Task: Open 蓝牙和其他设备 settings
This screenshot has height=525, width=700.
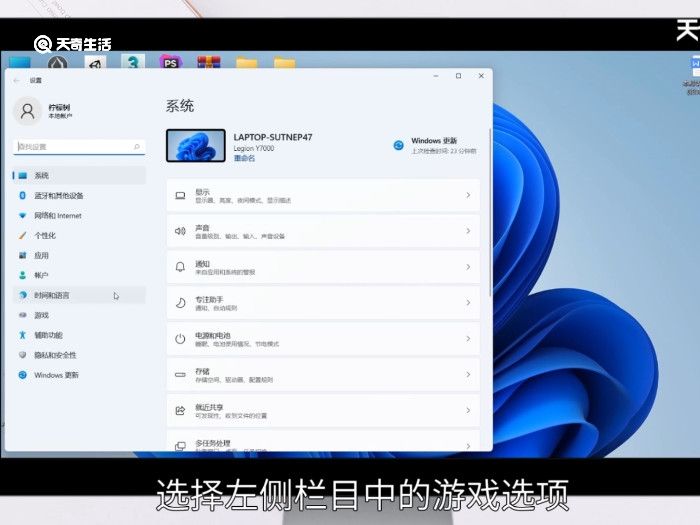Action: pos(79,196)
